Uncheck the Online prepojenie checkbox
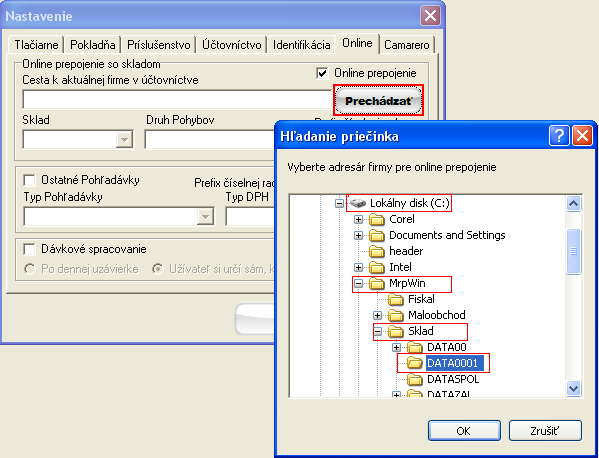599x458 pixels. (322, 73)
